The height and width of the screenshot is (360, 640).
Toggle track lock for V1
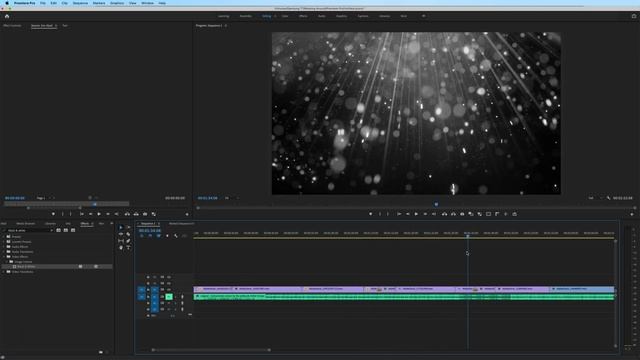[x=148, y=290]
